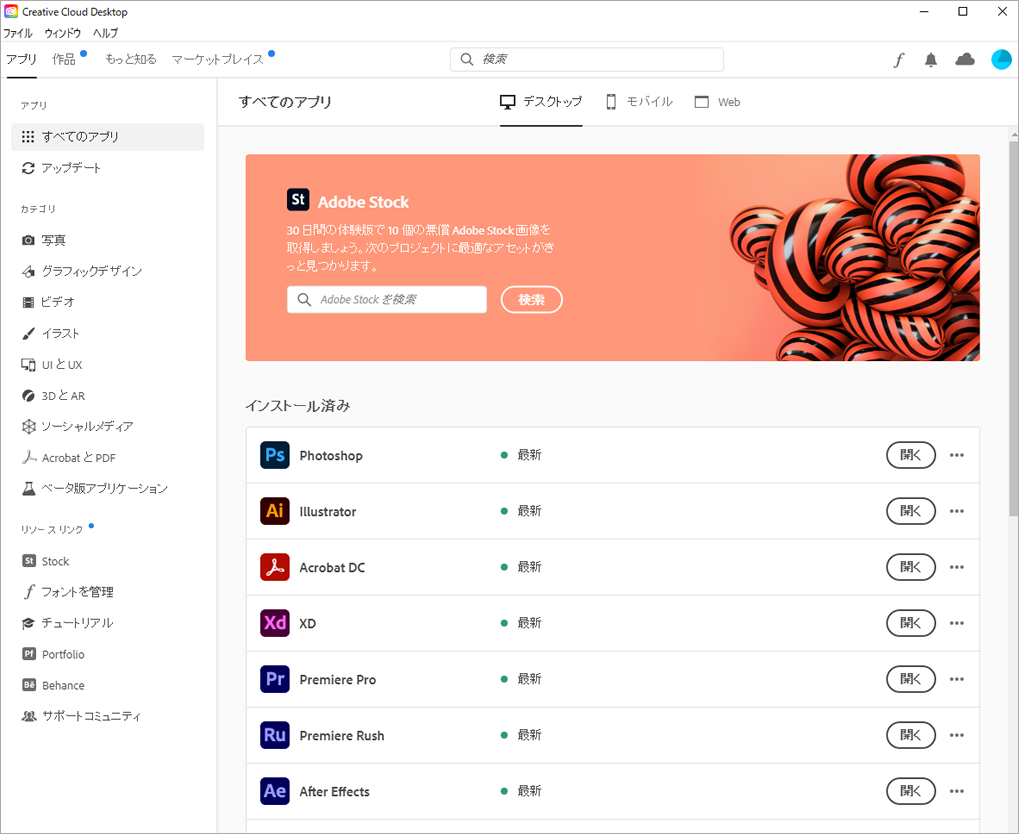Expand more options for Premiere Rush
Image resolution: width=1020 pixels, height=834 pixels.
click(x=956, y=734)
